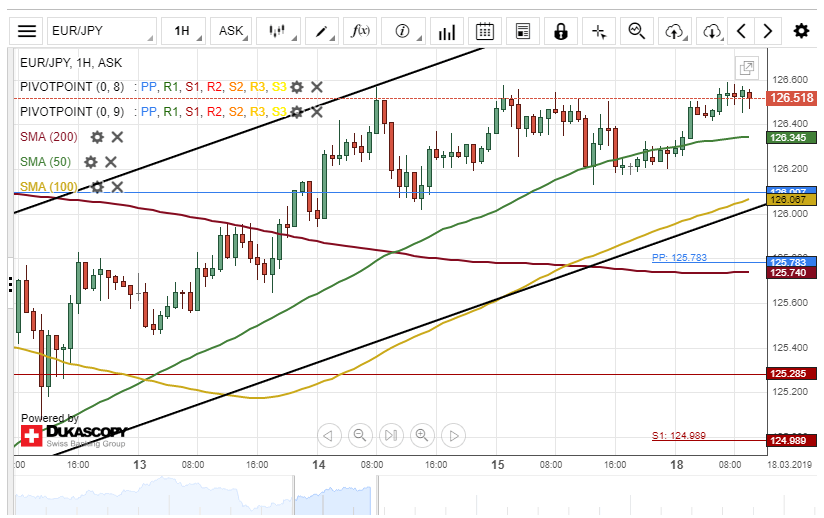824x518 pixels.
Task: Open SMA (50) indicator settings
Action: [91, 161]
